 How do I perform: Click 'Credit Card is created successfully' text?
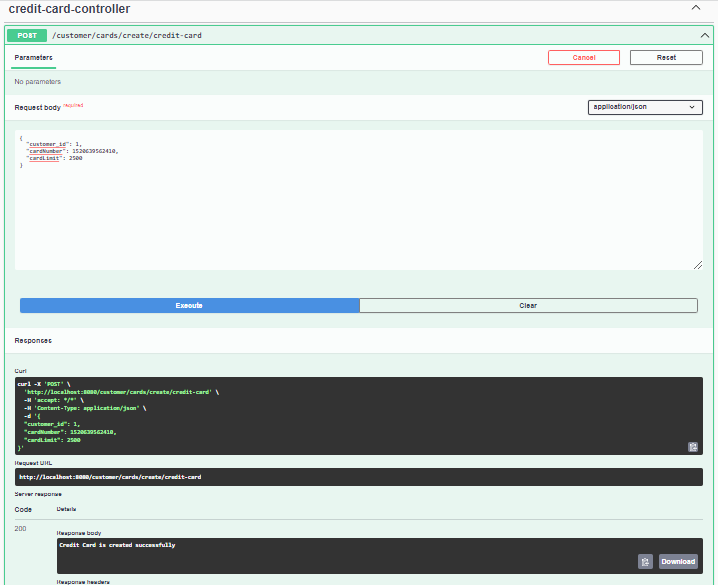click(117, 545)
